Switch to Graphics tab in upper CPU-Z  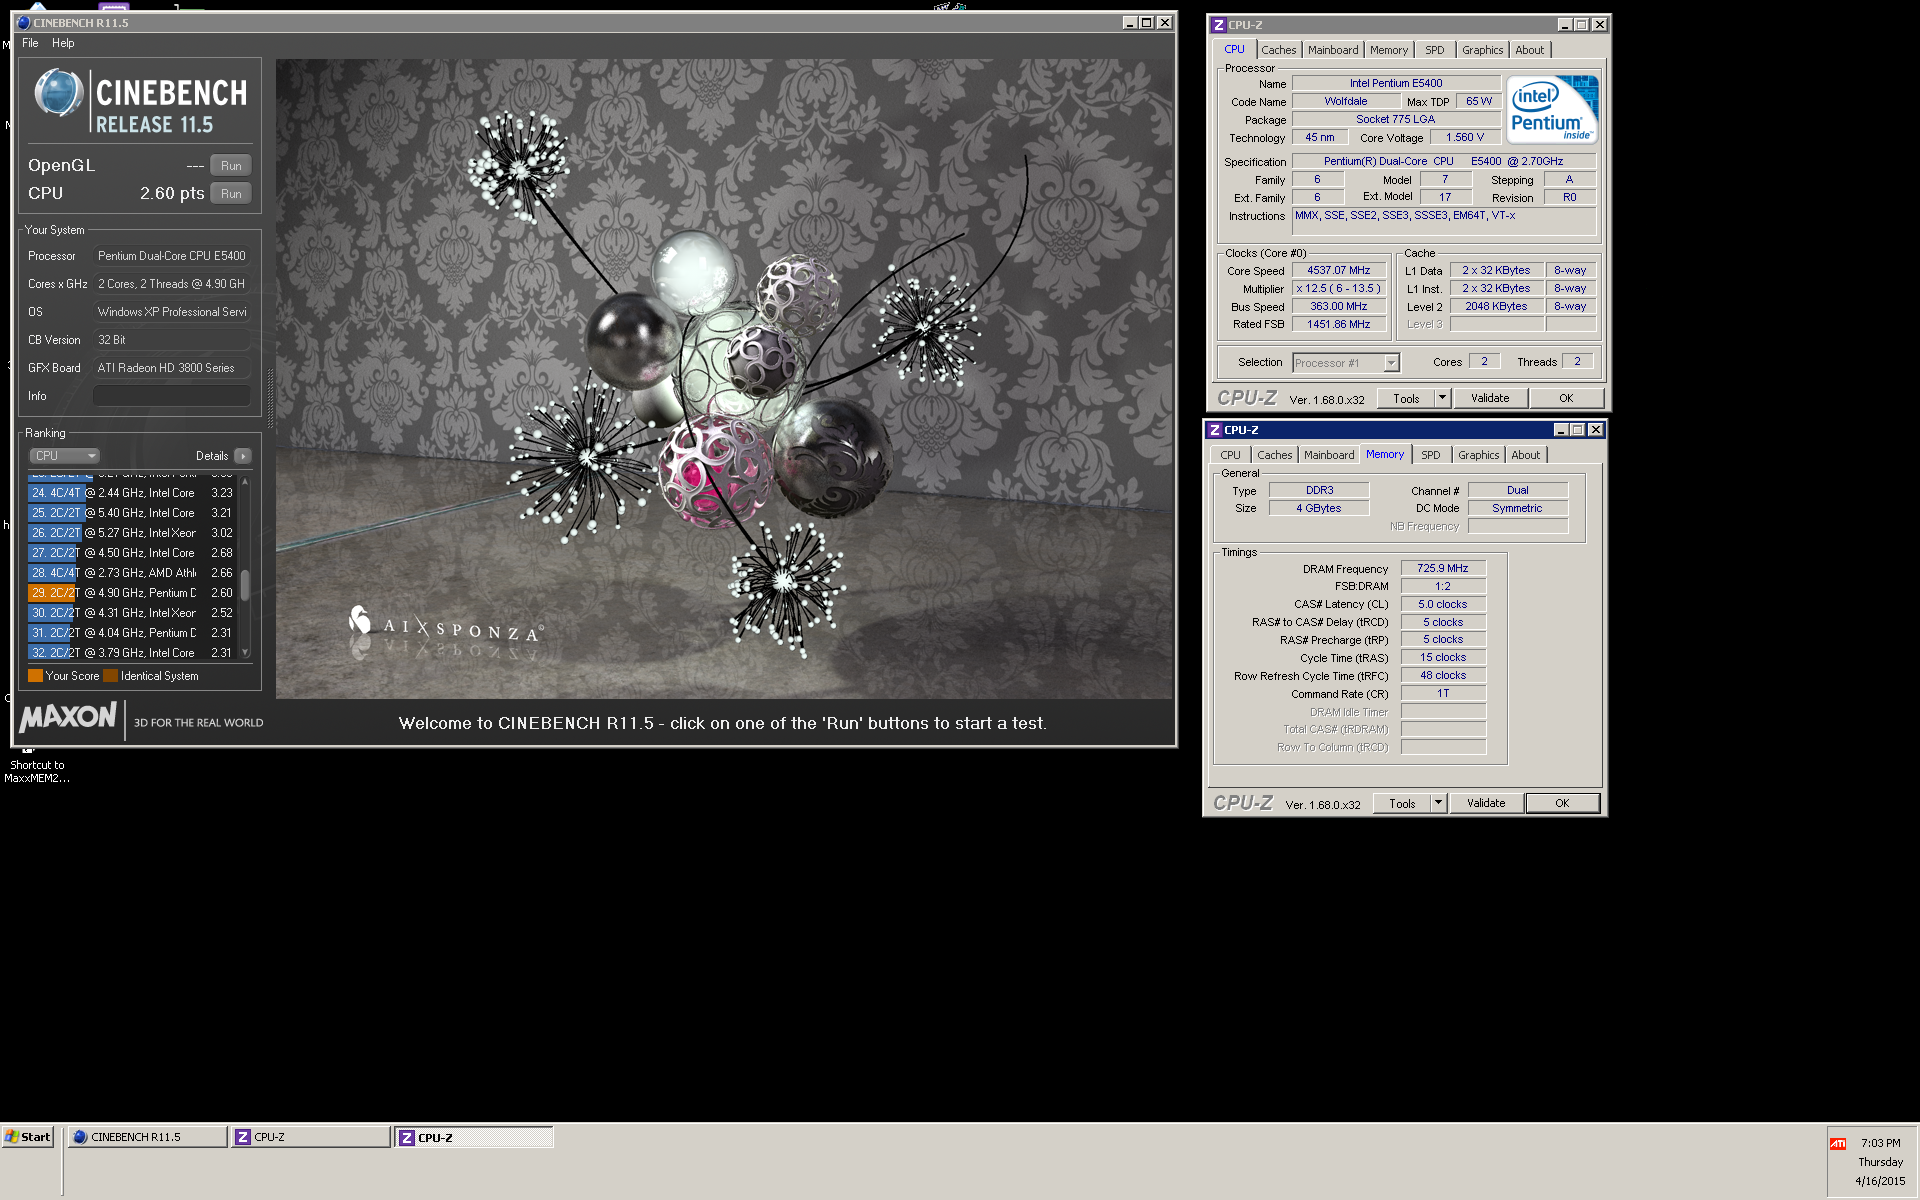point(1482,50)
